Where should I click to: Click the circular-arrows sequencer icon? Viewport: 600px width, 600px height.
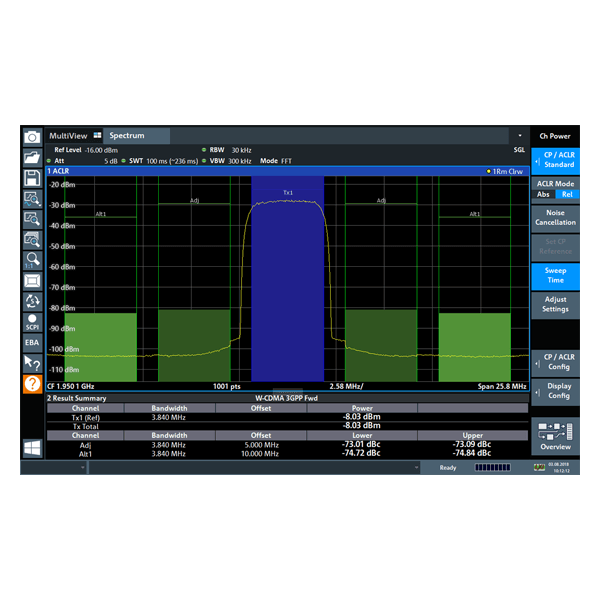pyautogui.click(x=32, y=302)
